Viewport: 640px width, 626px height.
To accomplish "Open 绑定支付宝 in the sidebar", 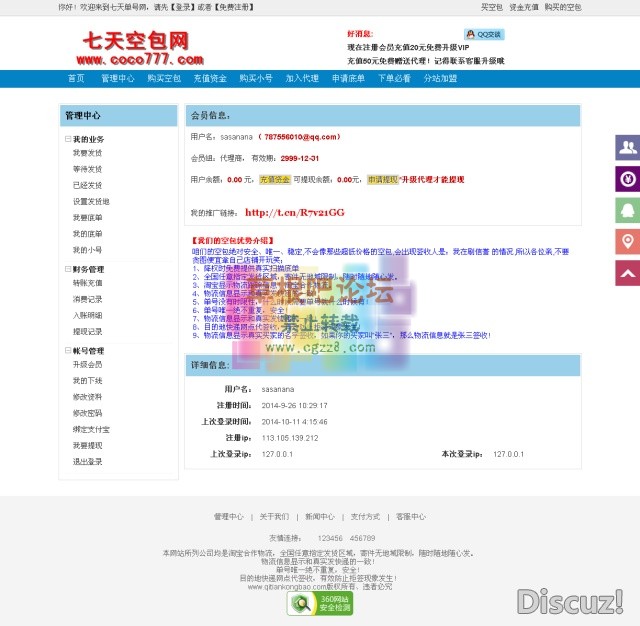I will point(91,429).
